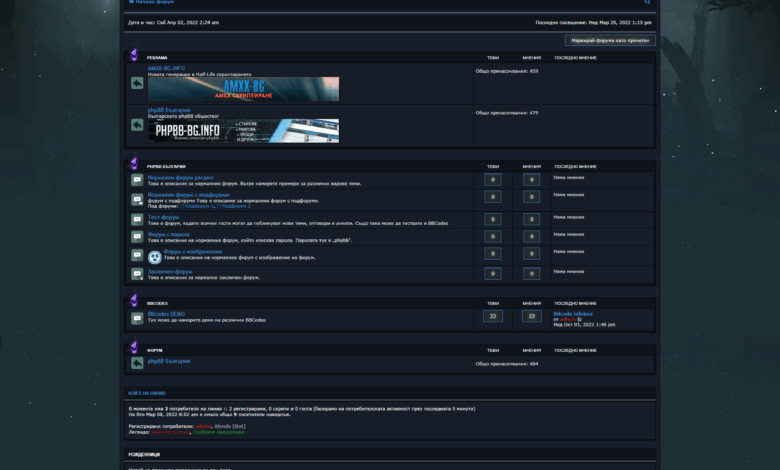Open the Нормален форум с подфоруми link
This screenshot has height=470, width=780.
[188, 195]
